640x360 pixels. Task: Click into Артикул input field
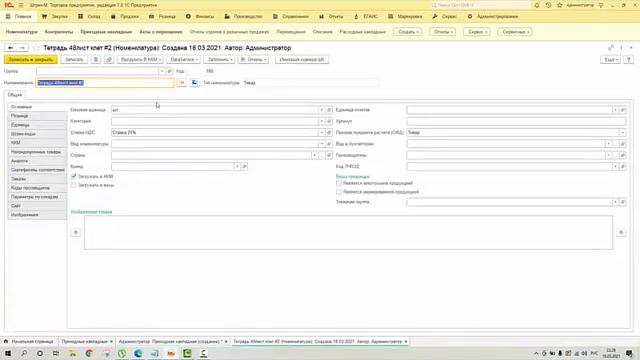point(516,121)
